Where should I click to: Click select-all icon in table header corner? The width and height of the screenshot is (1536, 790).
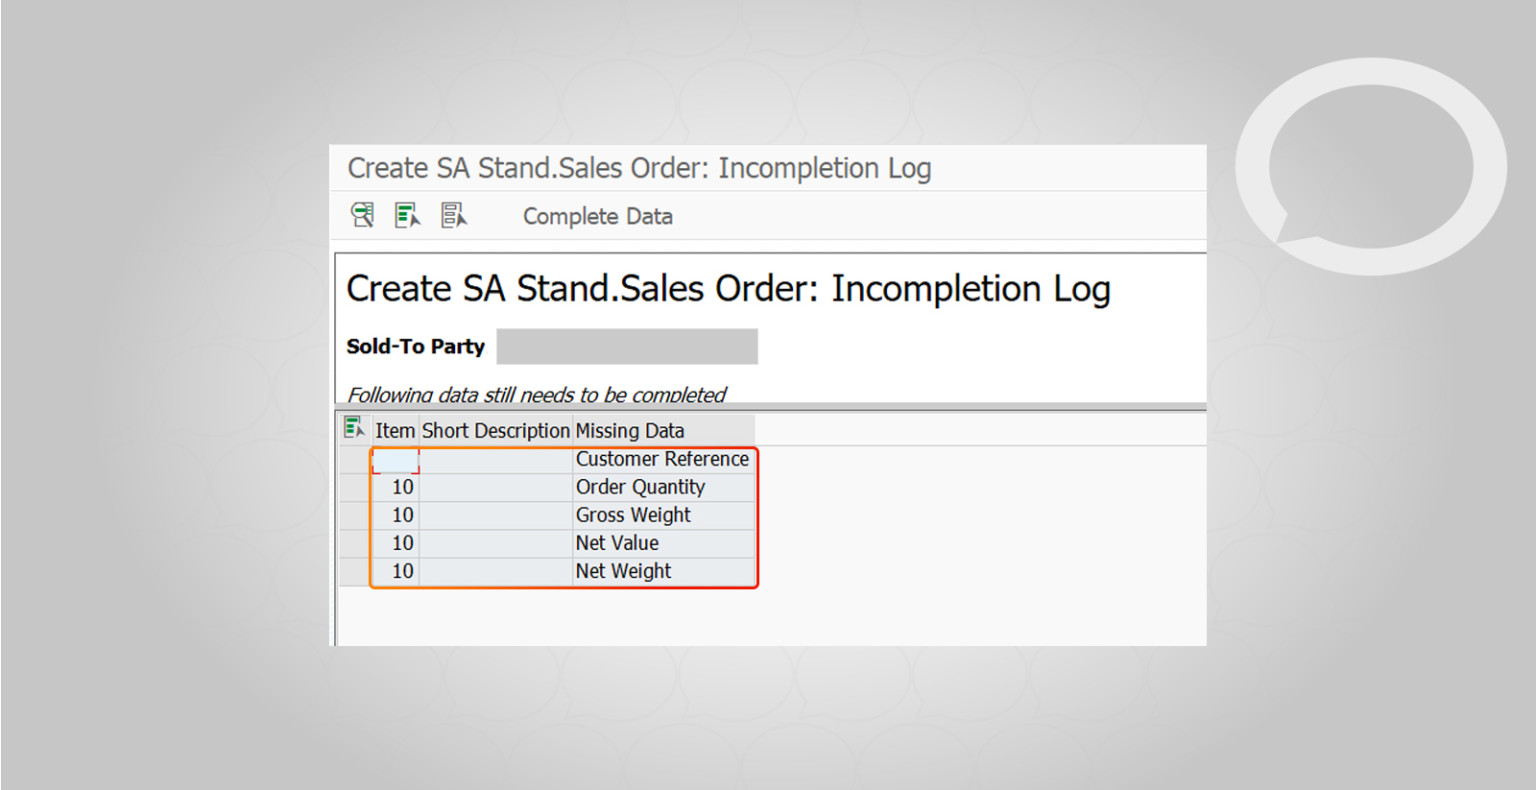click(x=354, y=429)
